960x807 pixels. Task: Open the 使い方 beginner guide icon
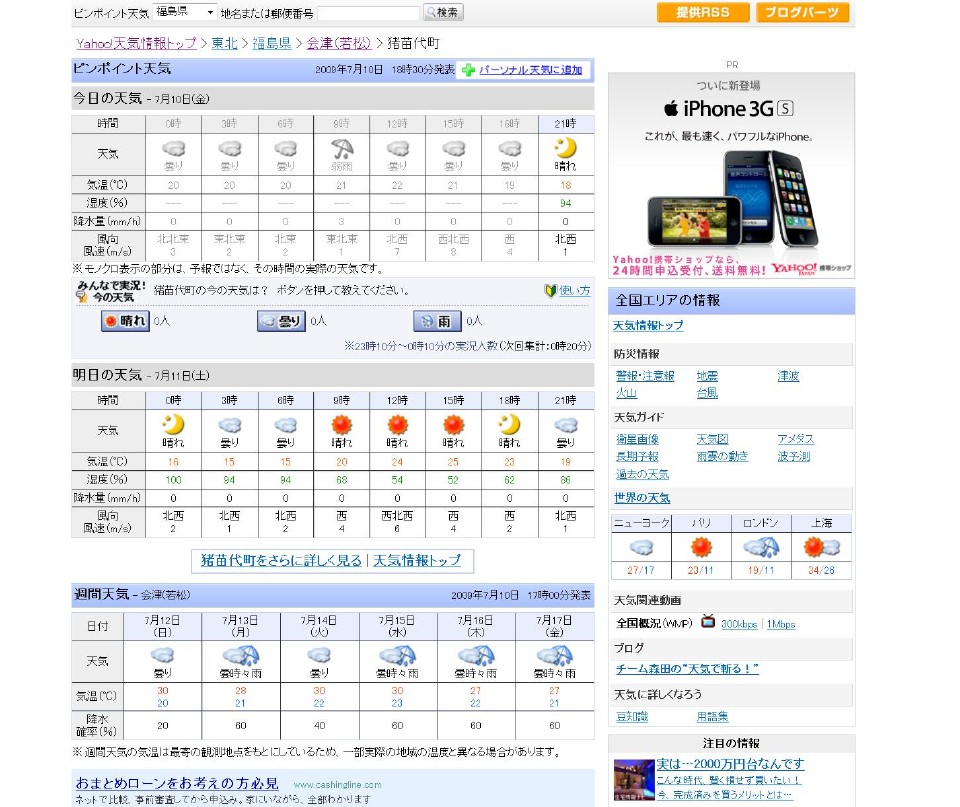pos(550,291)
